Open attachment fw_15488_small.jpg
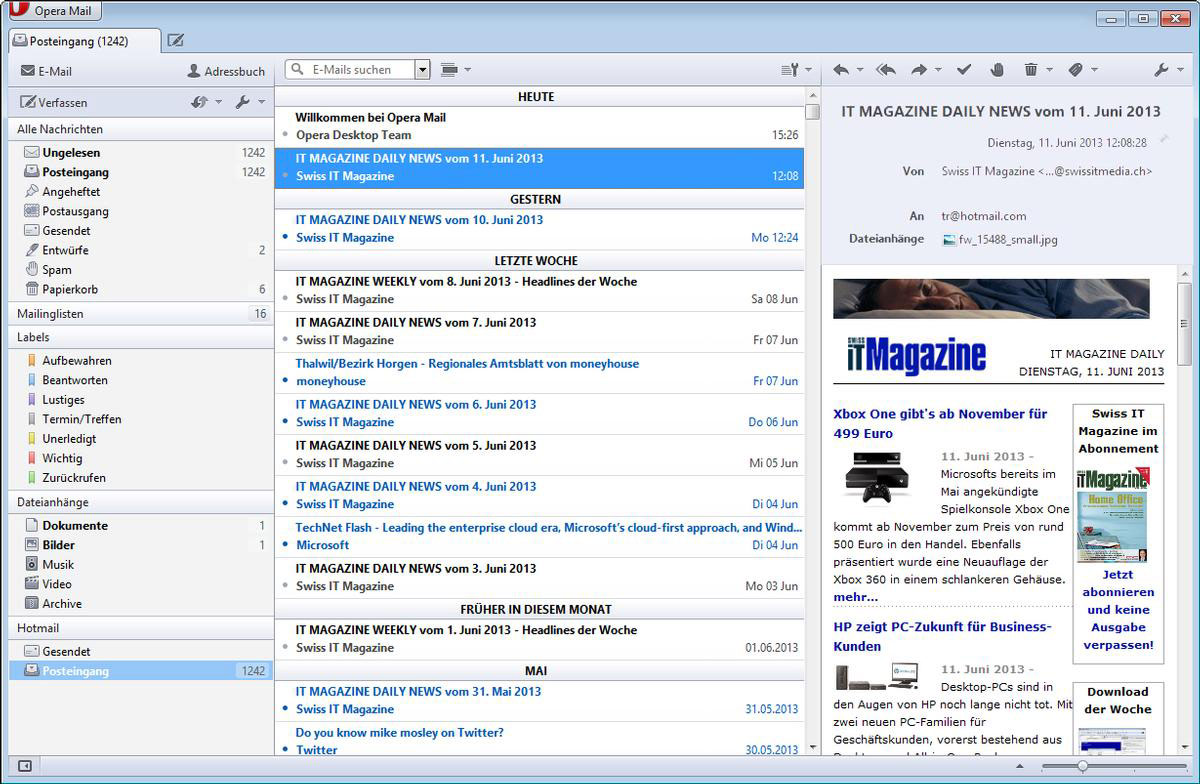 [x=1000, y=239]
